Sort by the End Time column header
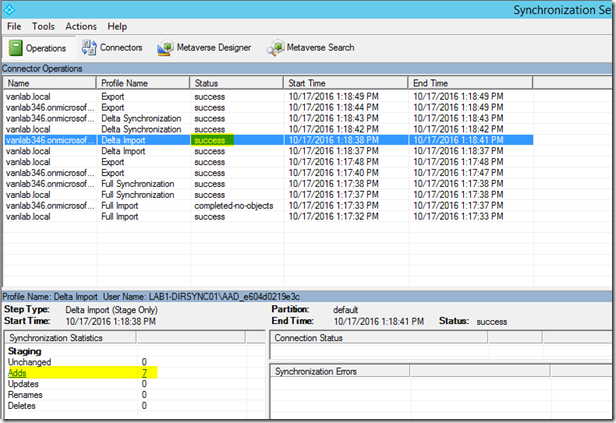 (471, 83)
